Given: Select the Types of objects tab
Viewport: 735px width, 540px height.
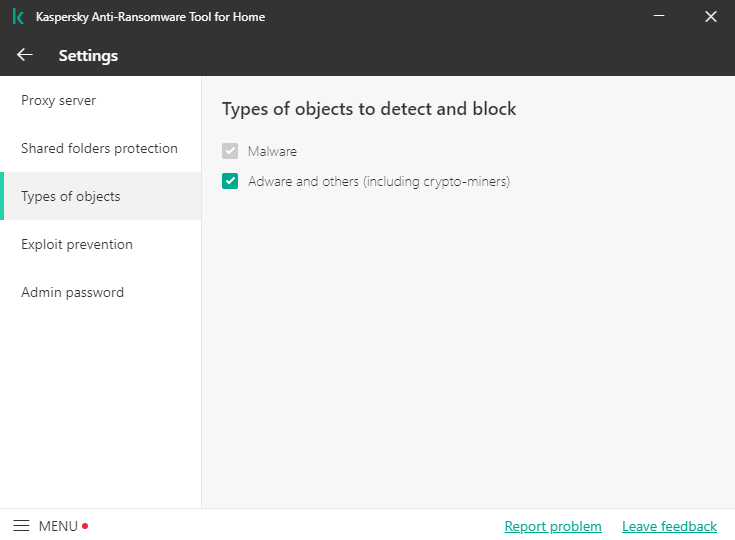Looking at the screenshot, I should (x=71, y=196).
